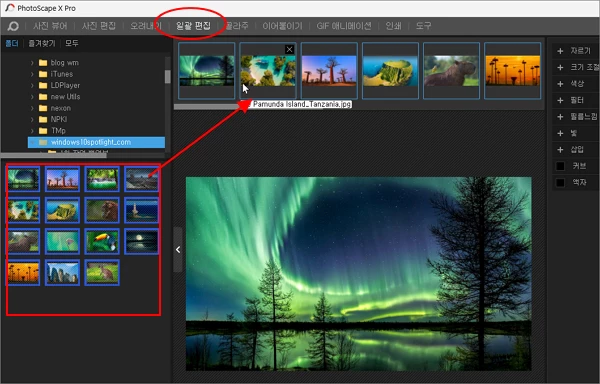Expand the blog wm folder chevron
The image size is (600, 384).
(x=32, y=63)
